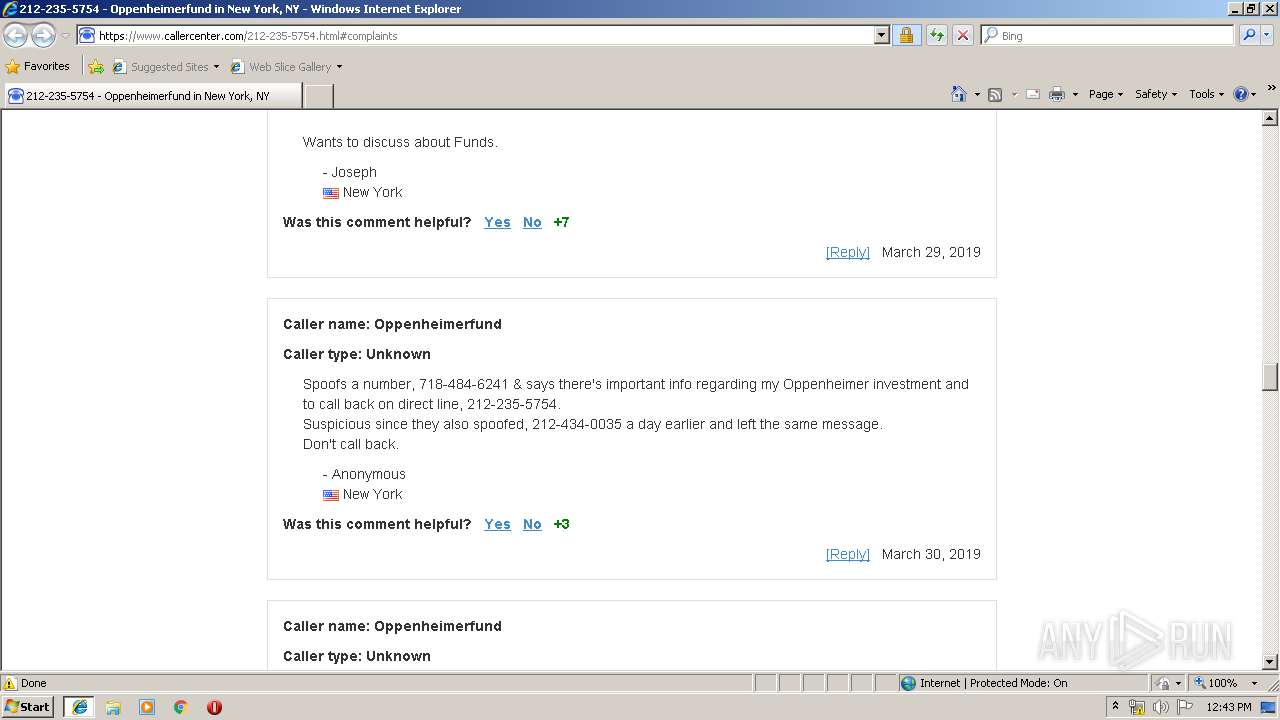Image resolution: width=1280 pixels, height=720 pixels.
Task: Expand the Print options dropdown arrow
Action: (x=1075, y=94)
